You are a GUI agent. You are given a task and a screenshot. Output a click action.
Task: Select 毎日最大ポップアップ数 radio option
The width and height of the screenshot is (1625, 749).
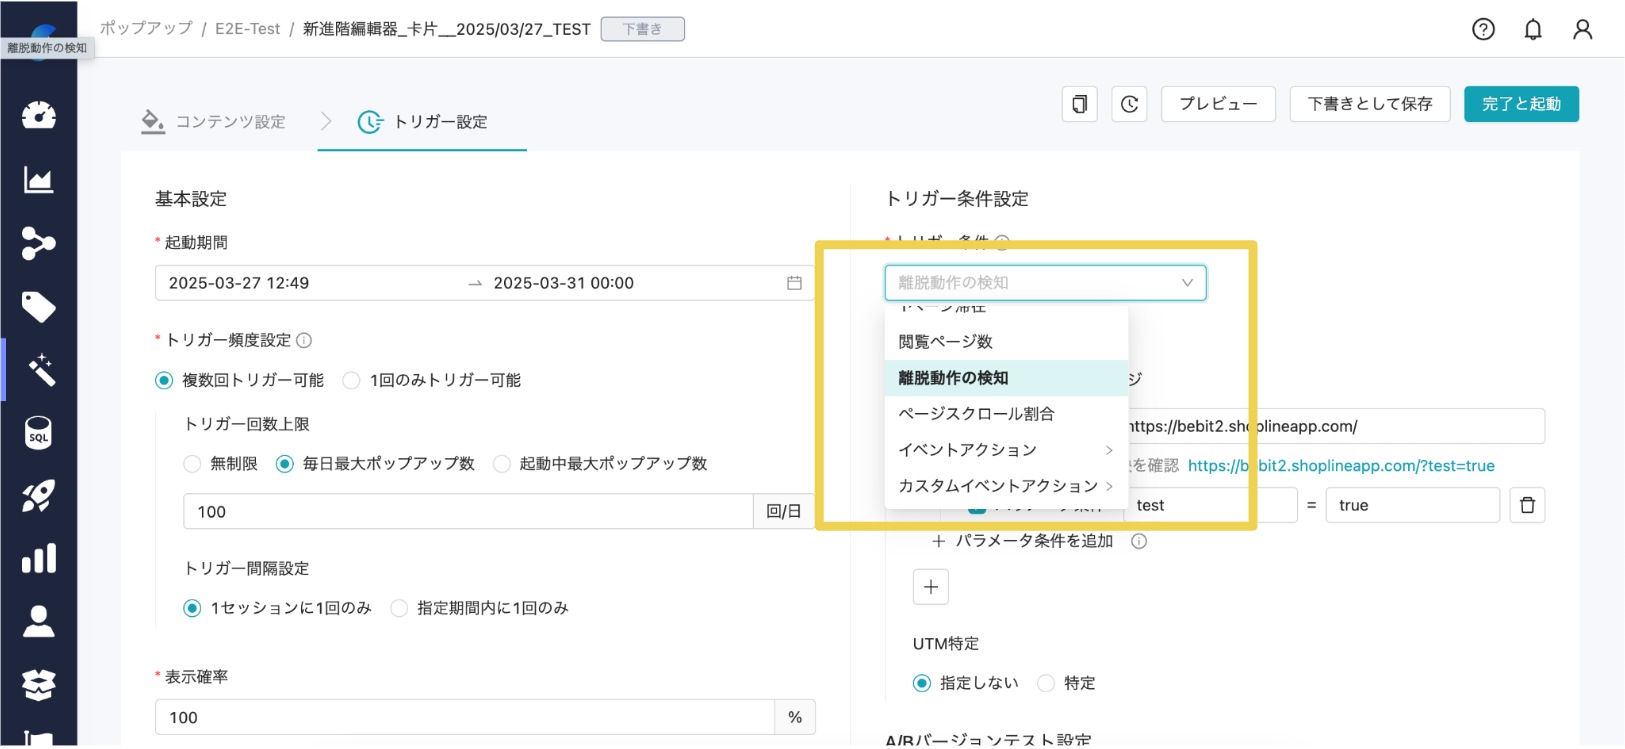tap(285, 464)
